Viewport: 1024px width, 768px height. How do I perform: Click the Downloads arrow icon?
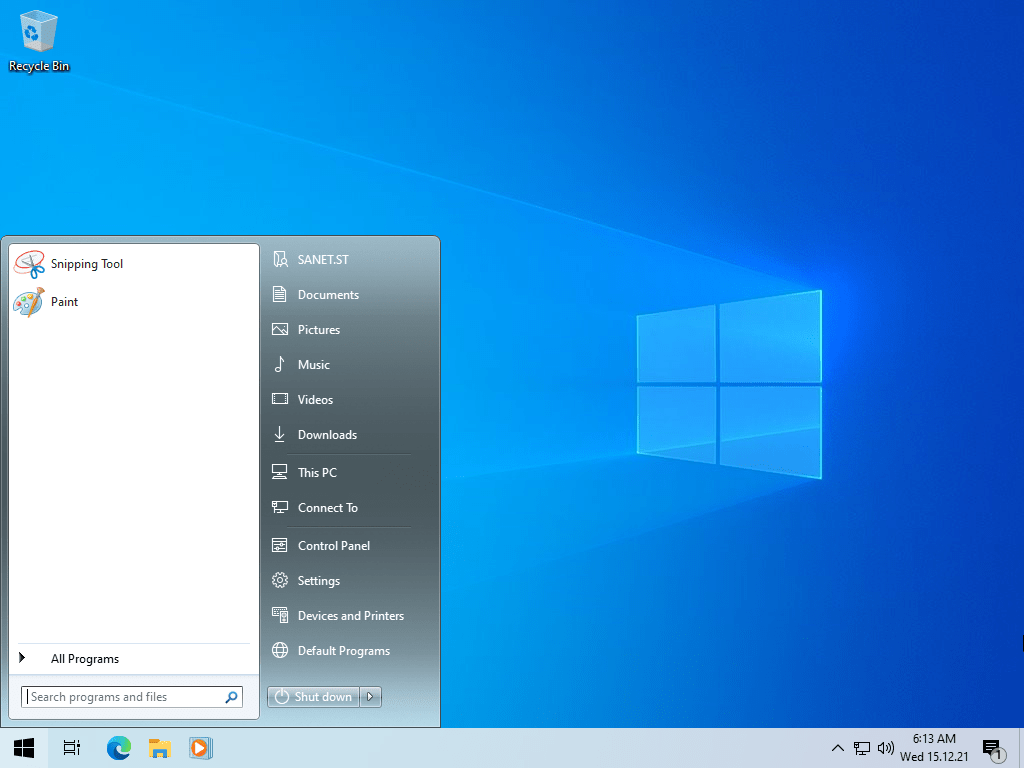[280, 434]
